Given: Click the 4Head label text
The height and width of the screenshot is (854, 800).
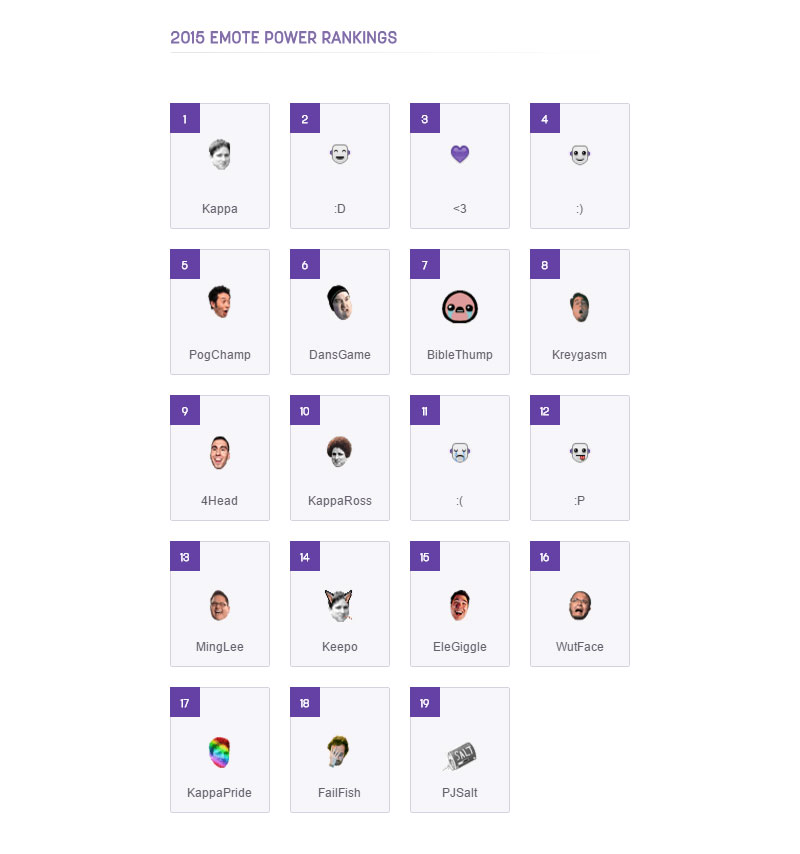Looking at the screenshot, I should pyautogui.click(x=219, y=501).
